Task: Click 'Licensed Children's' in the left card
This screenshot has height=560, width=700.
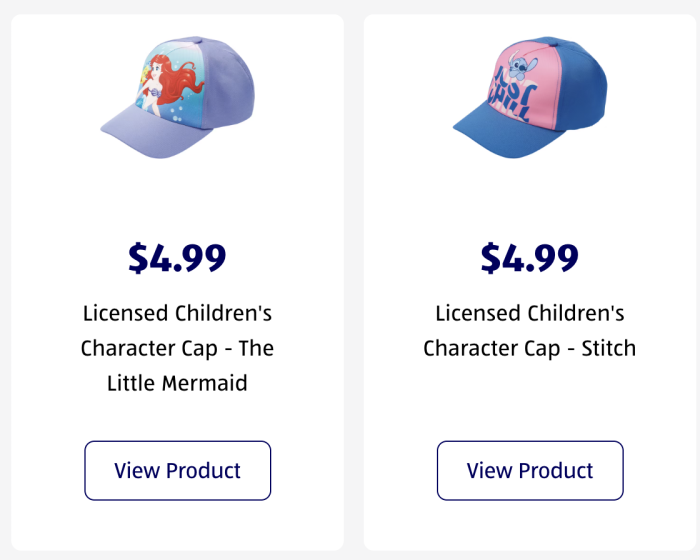Action: [x=177, y=313]
